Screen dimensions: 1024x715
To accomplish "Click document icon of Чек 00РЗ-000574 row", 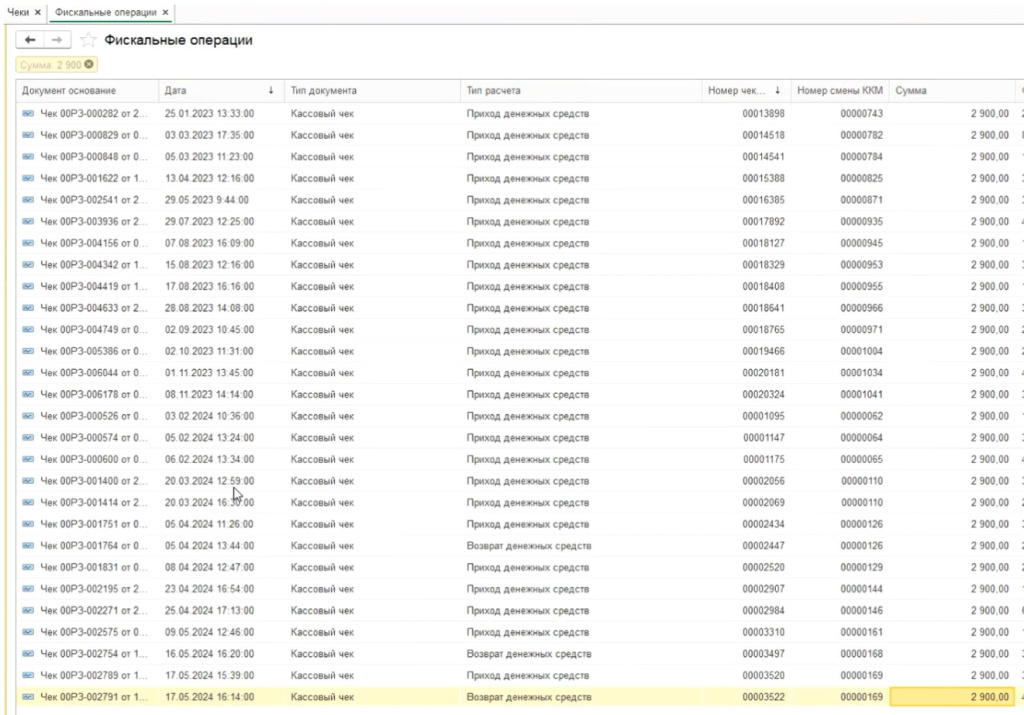I will point(28,437).
